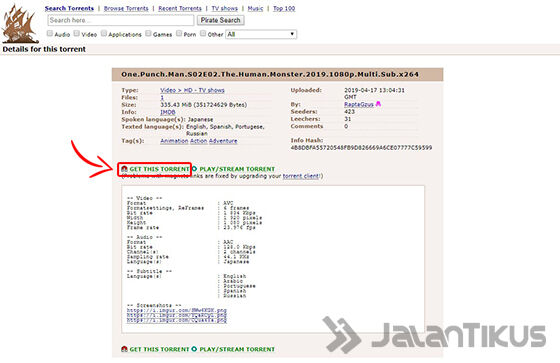Viewport: 560px width, 363px height.
Task: Click the bottom PLAY/STREAM TORRENT link
Action: coord(237,349)
